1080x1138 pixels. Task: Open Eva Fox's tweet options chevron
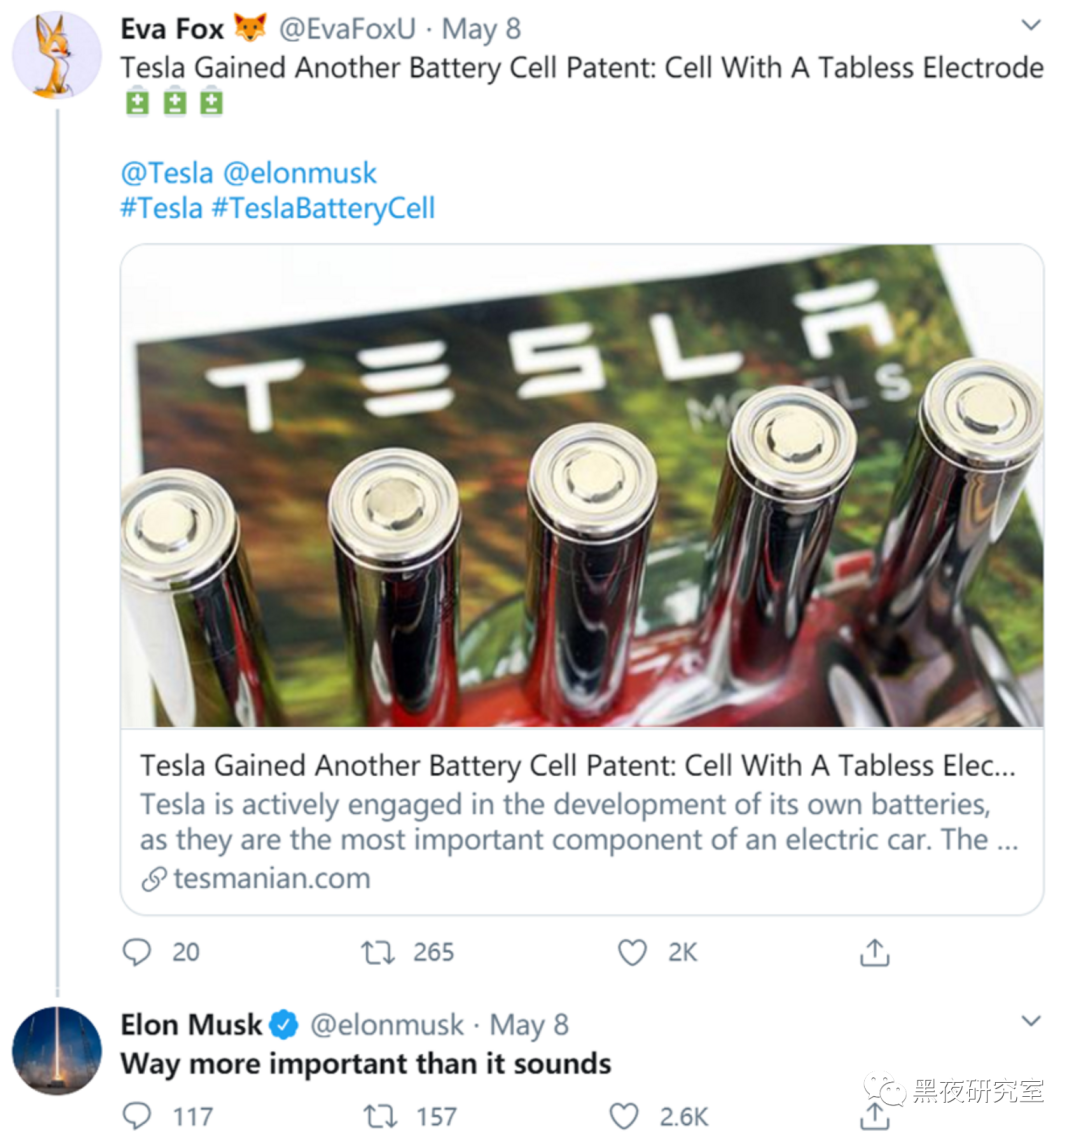(1031, 25)
